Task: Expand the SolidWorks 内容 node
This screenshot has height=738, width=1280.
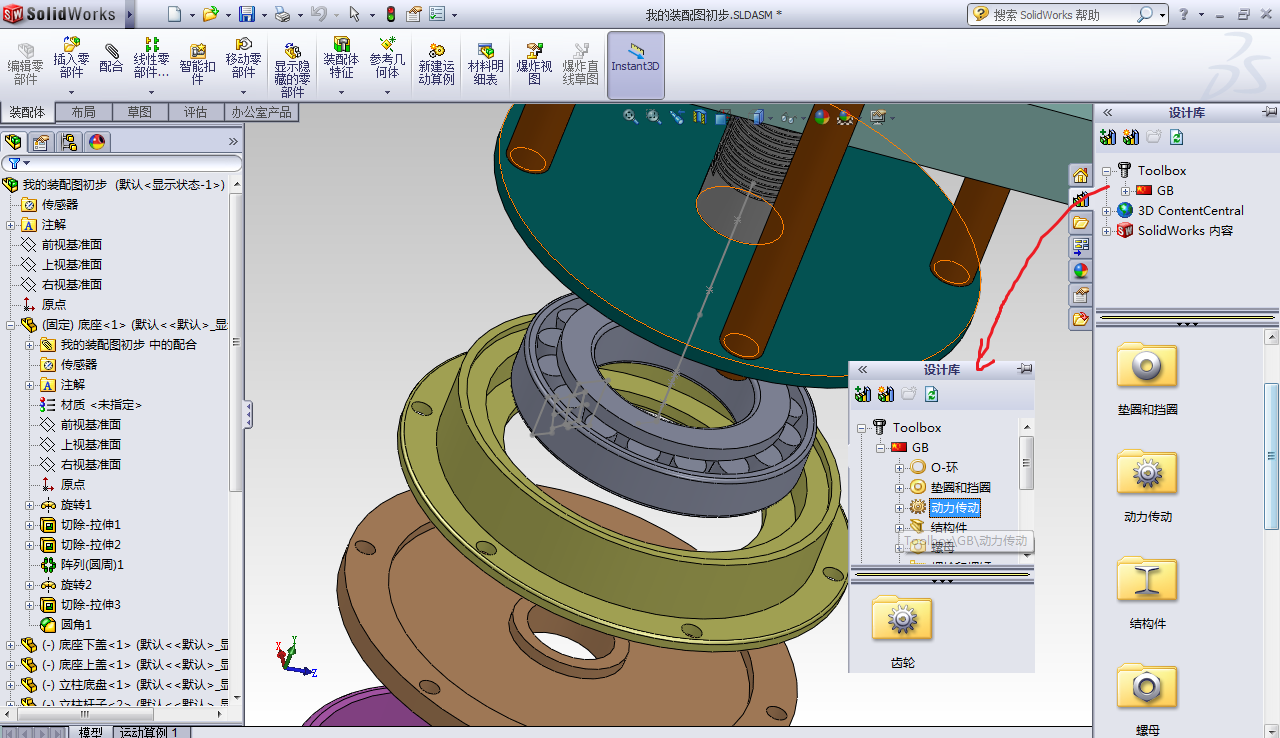Action: [x=1107, y=231]
